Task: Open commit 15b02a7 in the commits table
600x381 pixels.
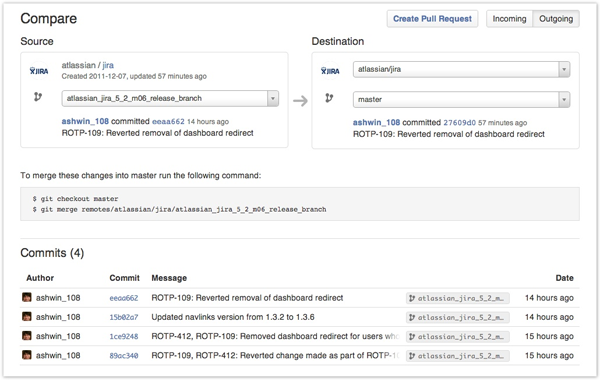Action: pos(124,317)
